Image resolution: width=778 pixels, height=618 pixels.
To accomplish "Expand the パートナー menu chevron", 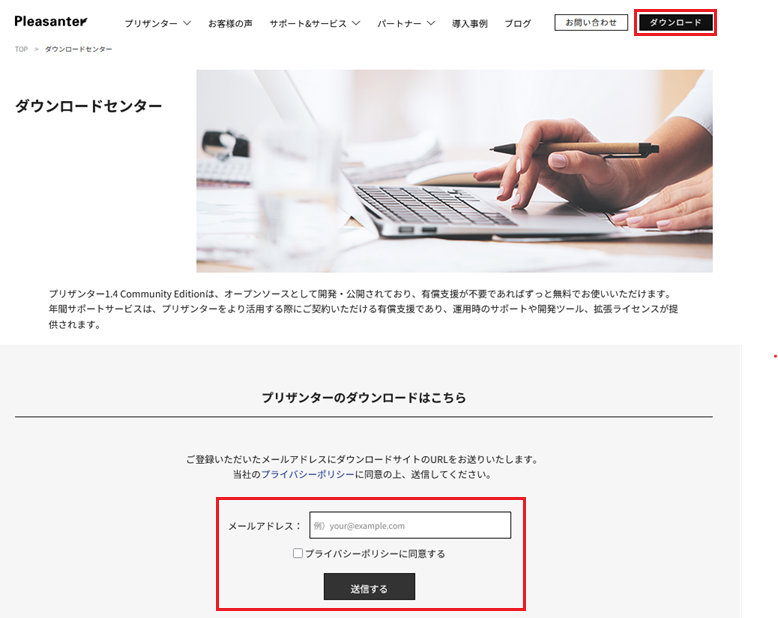I will tap(431, 23).
